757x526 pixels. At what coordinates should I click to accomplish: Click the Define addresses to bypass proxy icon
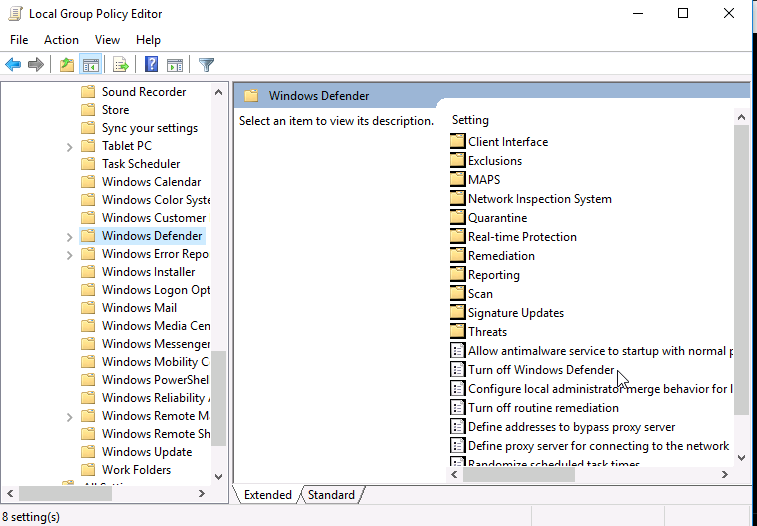pos(457,427)
